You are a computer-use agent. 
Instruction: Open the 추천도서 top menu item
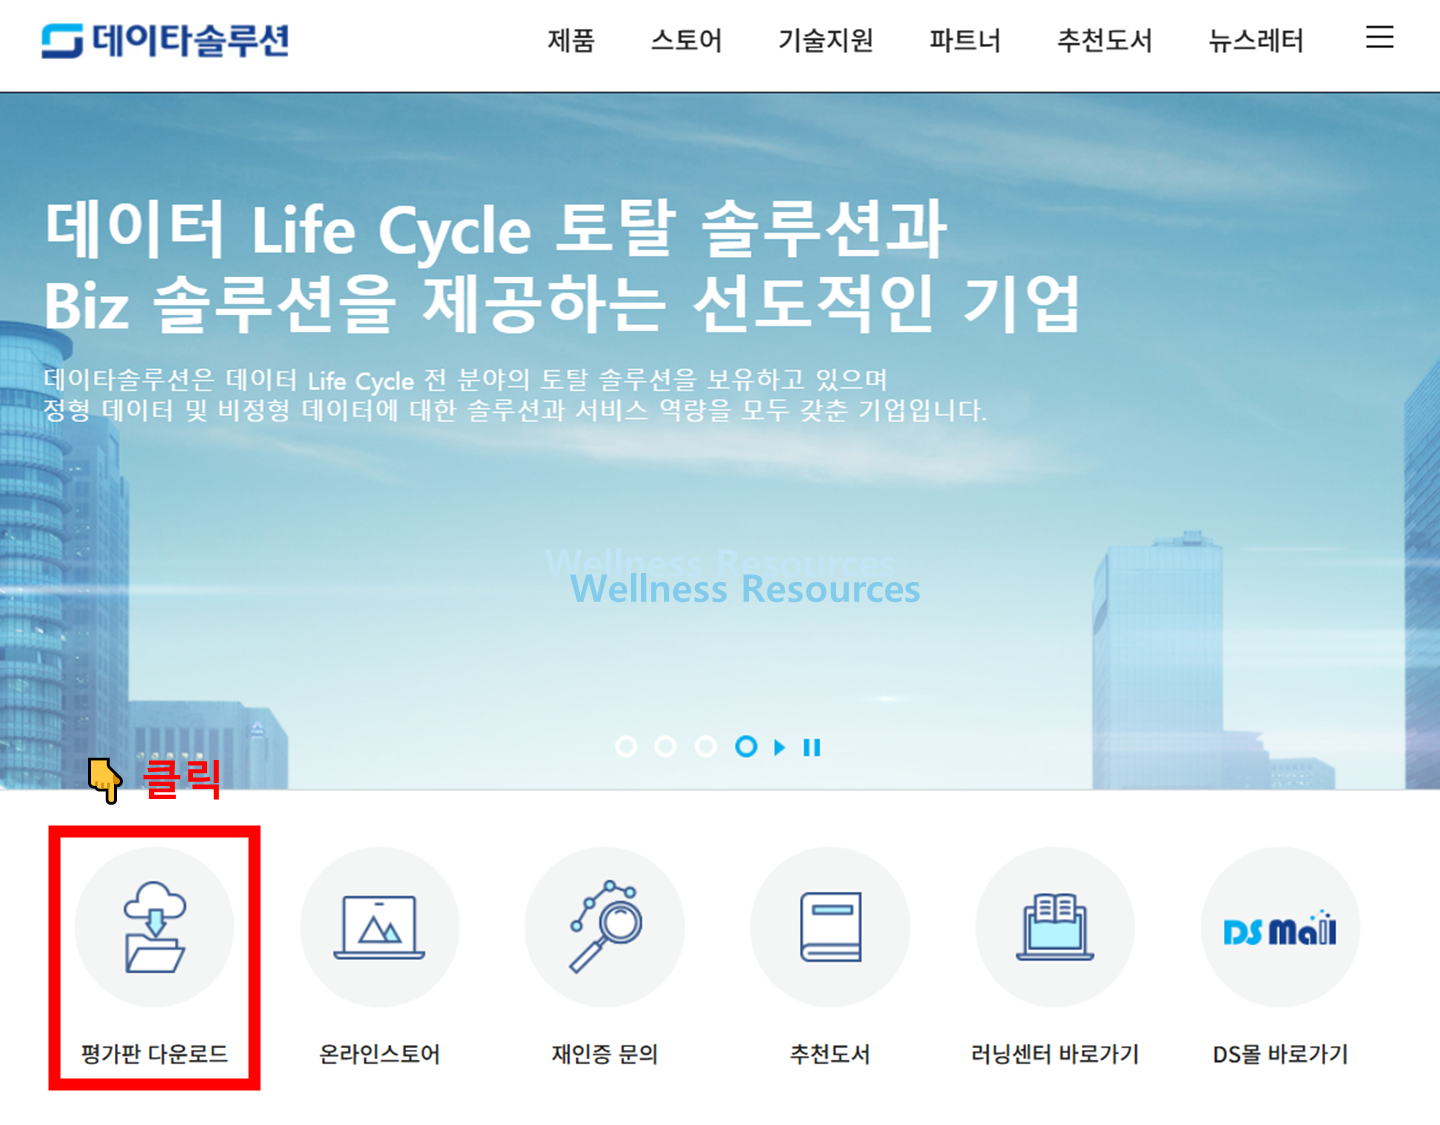coord(1105,40)
